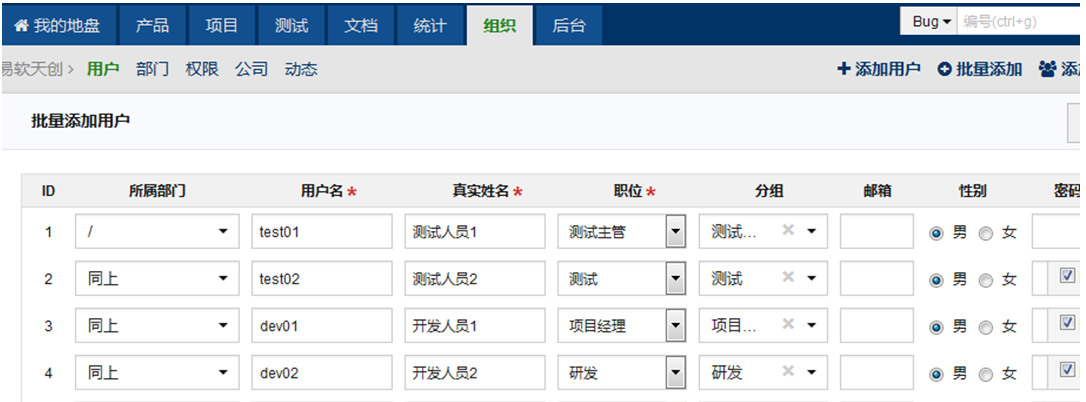The image size is (1086, 402).
Task: Open 所属部门 dropdown in row 2
Action: pos(157,279)
